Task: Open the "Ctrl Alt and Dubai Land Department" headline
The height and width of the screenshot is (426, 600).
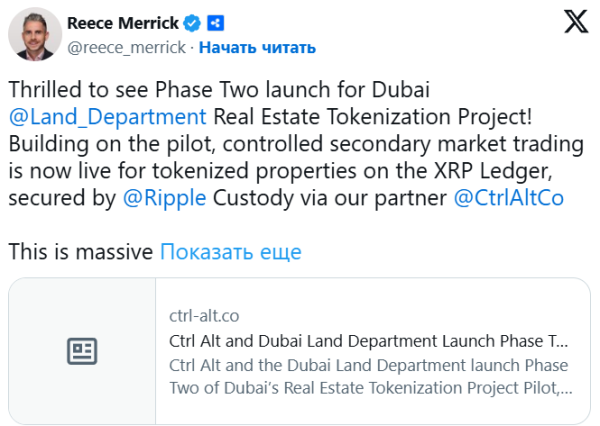Action: (368, 338)
